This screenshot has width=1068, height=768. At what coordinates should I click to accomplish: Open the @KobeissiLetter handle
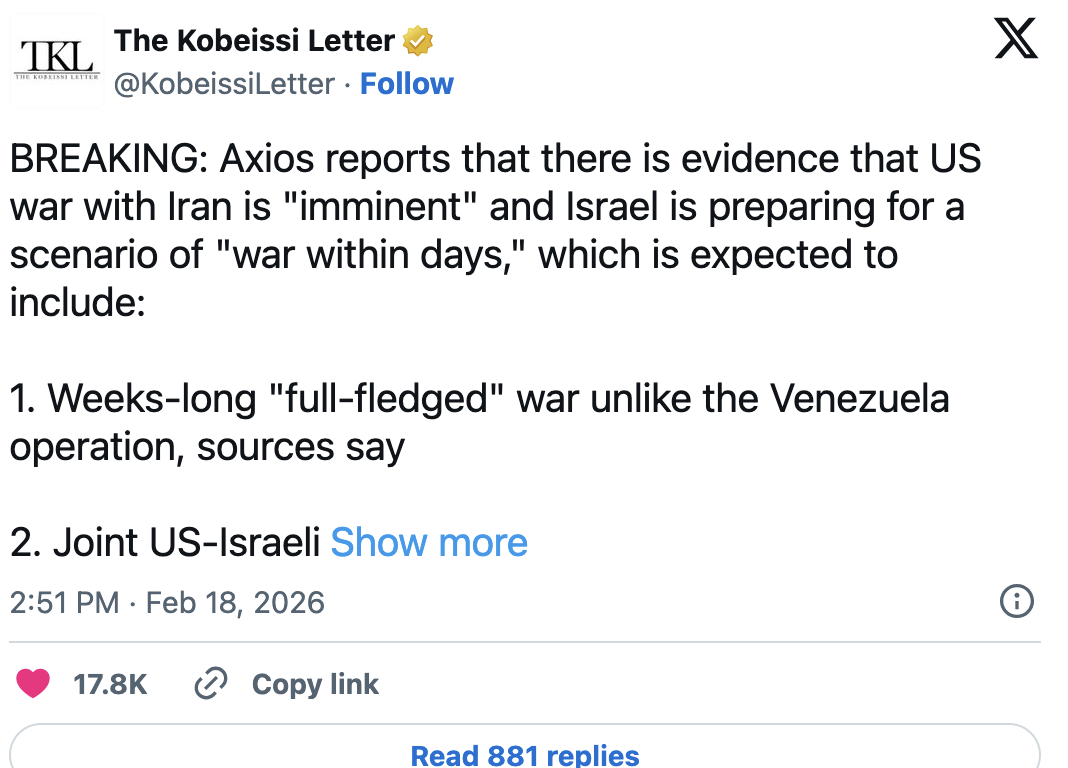point(224,84)
